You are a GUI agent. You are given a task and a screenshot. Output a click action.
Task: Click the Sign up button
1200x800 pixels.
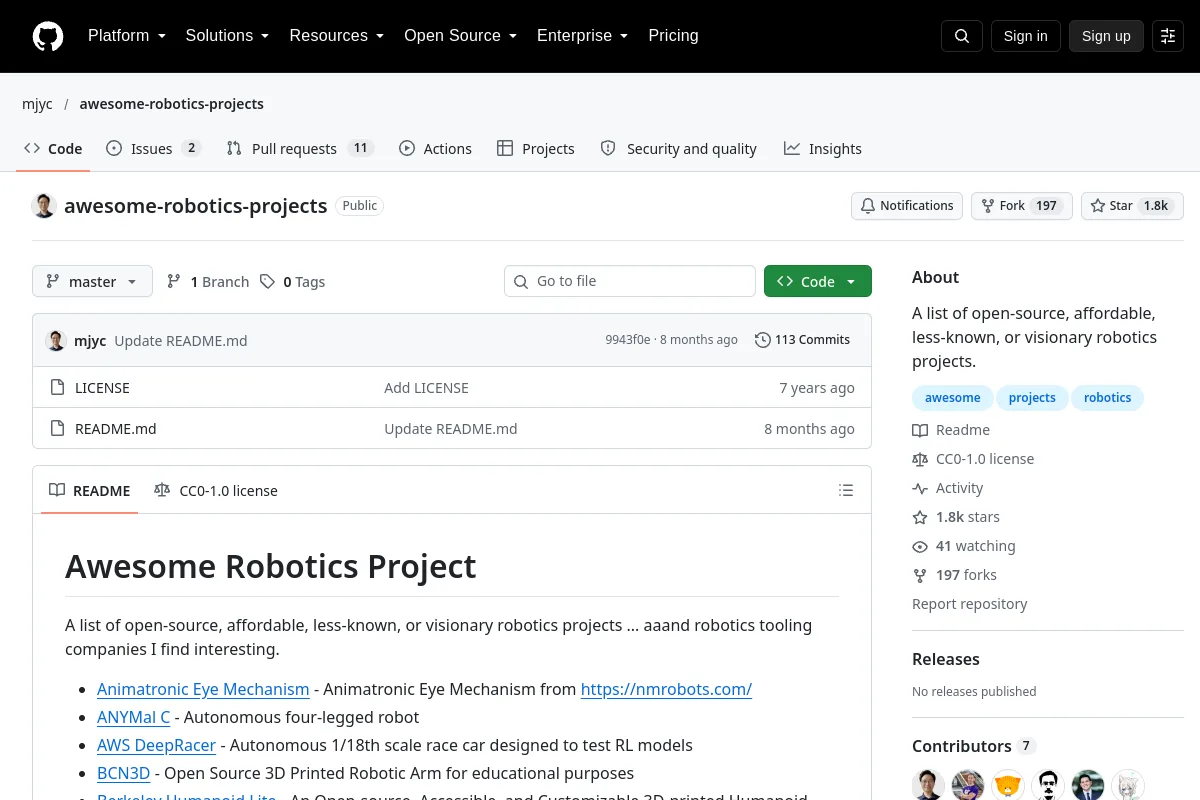(1106, 36)
